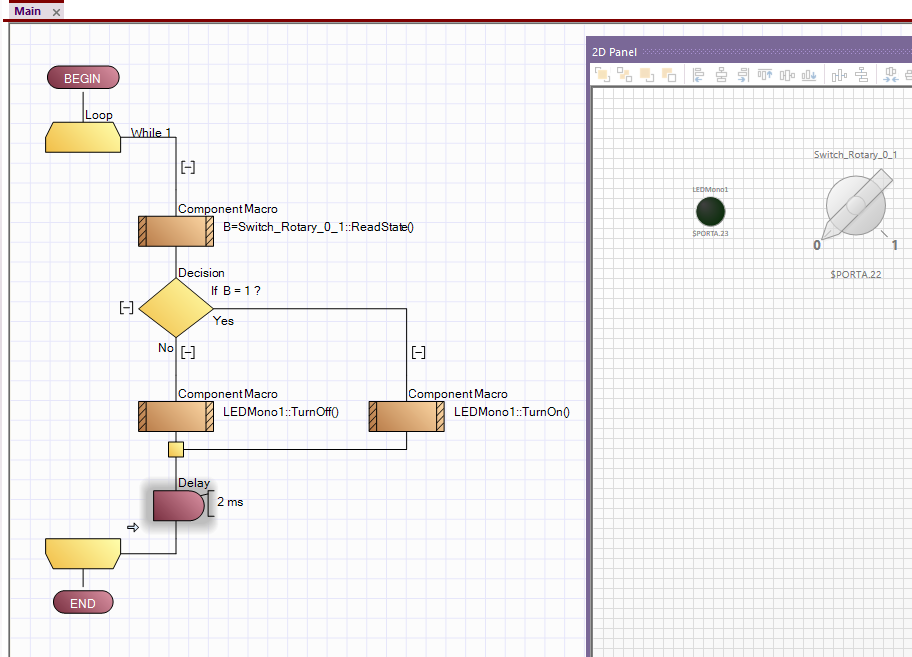The image size is (912, 657).
Task: Click the Align horizontal centers icon
Action: [721, 75]
